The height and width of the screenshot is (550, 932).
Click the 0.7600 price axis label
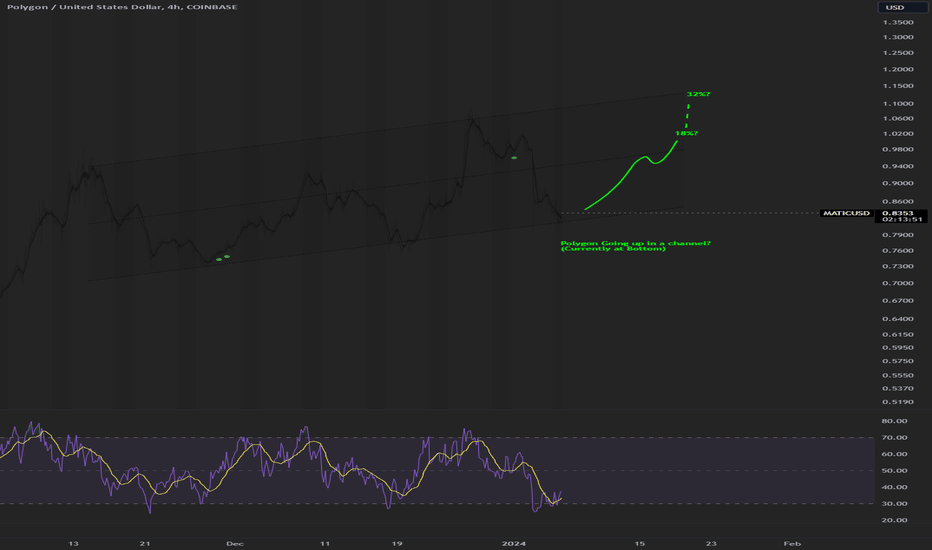coord(898,251)
